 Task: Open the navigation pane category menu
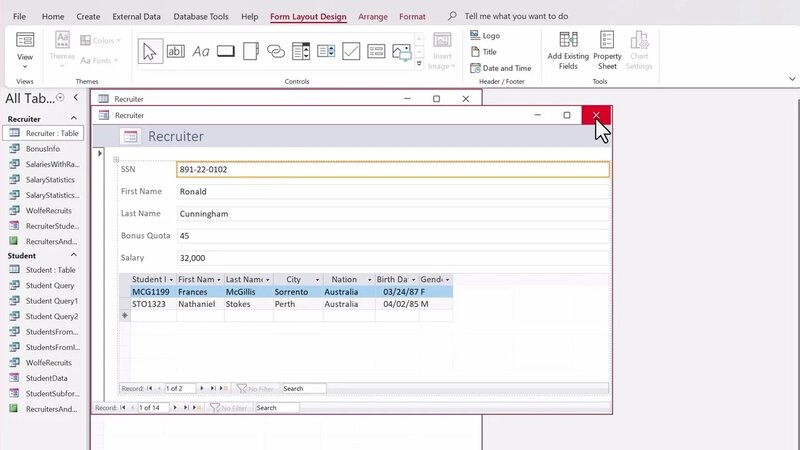pos(60,97)
